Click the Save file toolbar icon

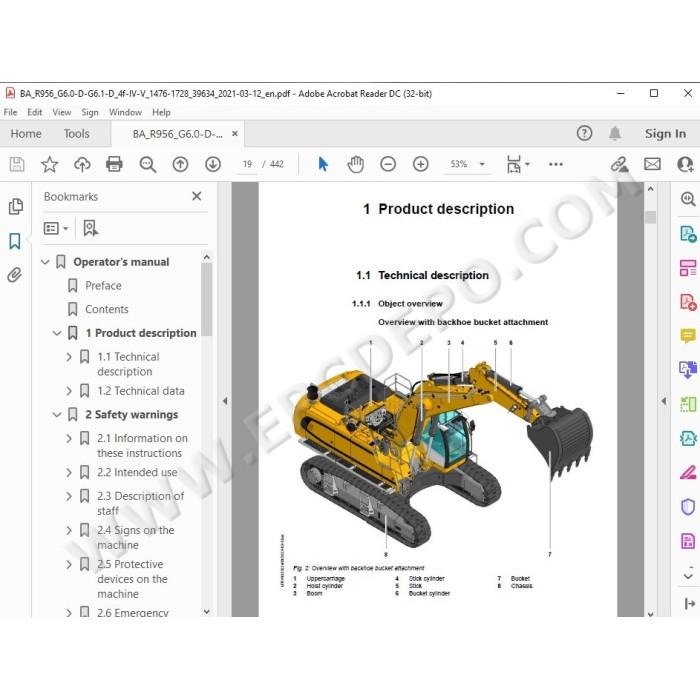coord(17,164)
